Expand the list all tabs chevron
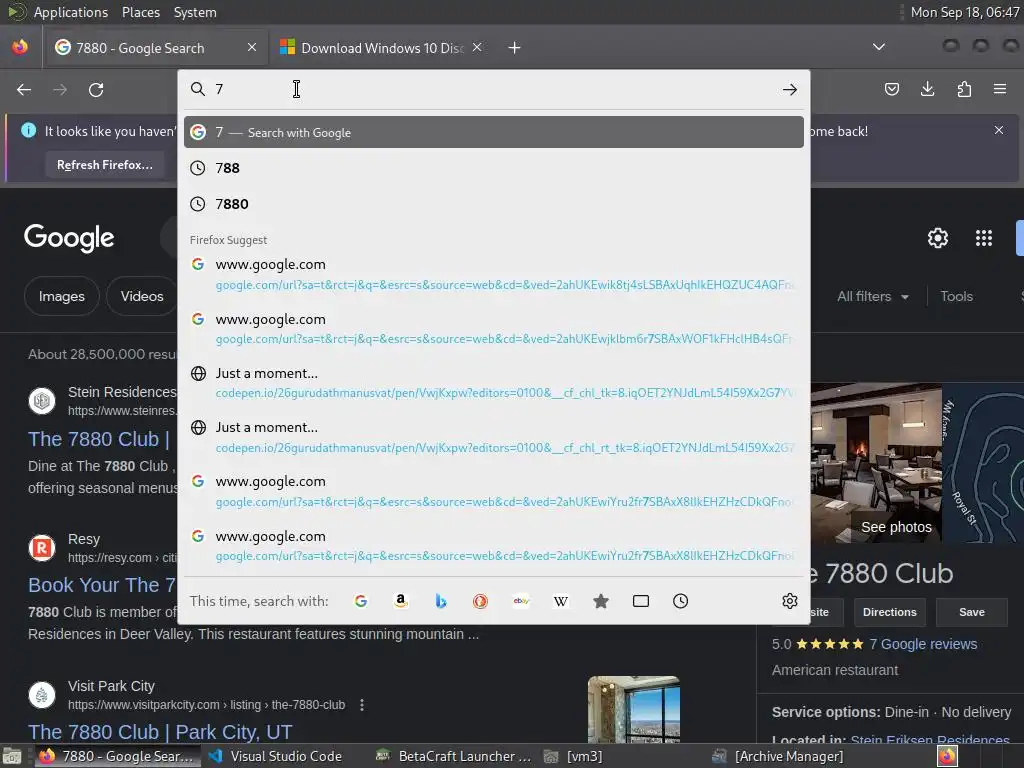1024x768 pixels. pos(879,47)
